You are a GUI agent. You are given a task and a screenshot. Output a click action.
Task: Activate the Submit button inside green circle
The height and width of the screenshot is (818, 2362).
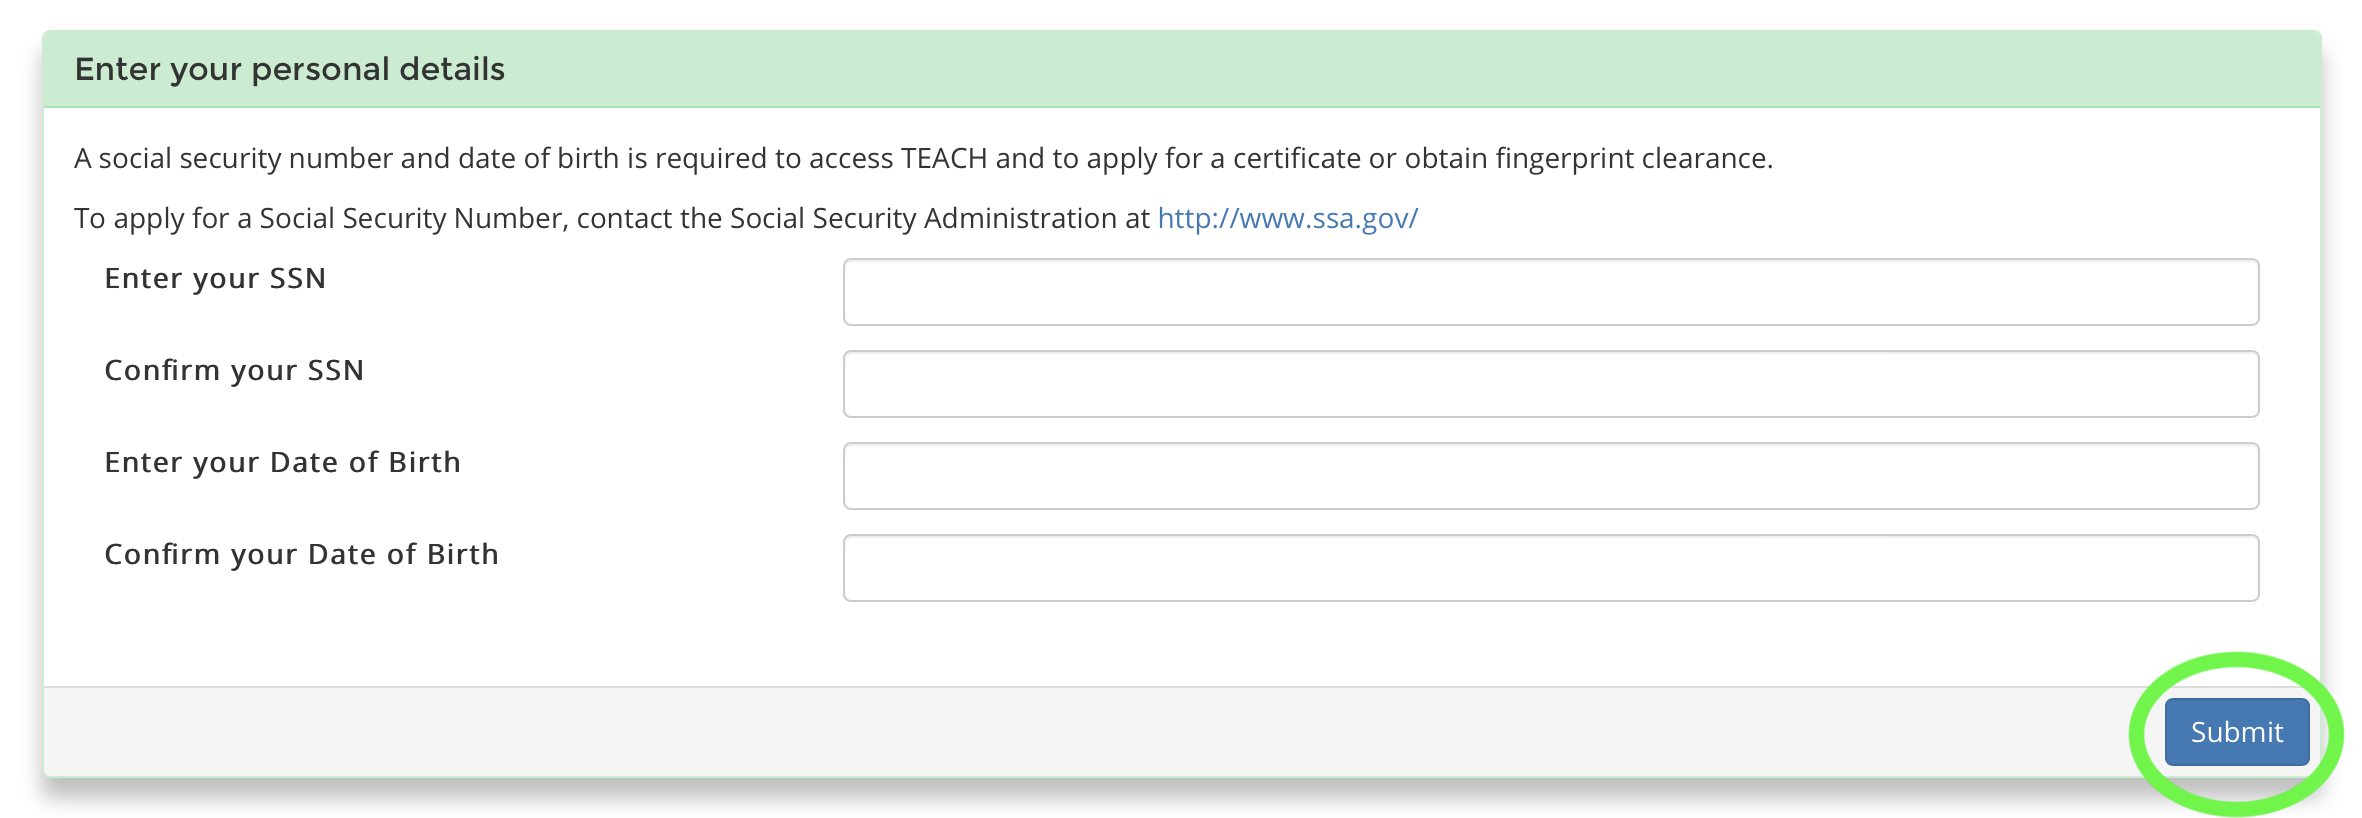(2237, 731)
